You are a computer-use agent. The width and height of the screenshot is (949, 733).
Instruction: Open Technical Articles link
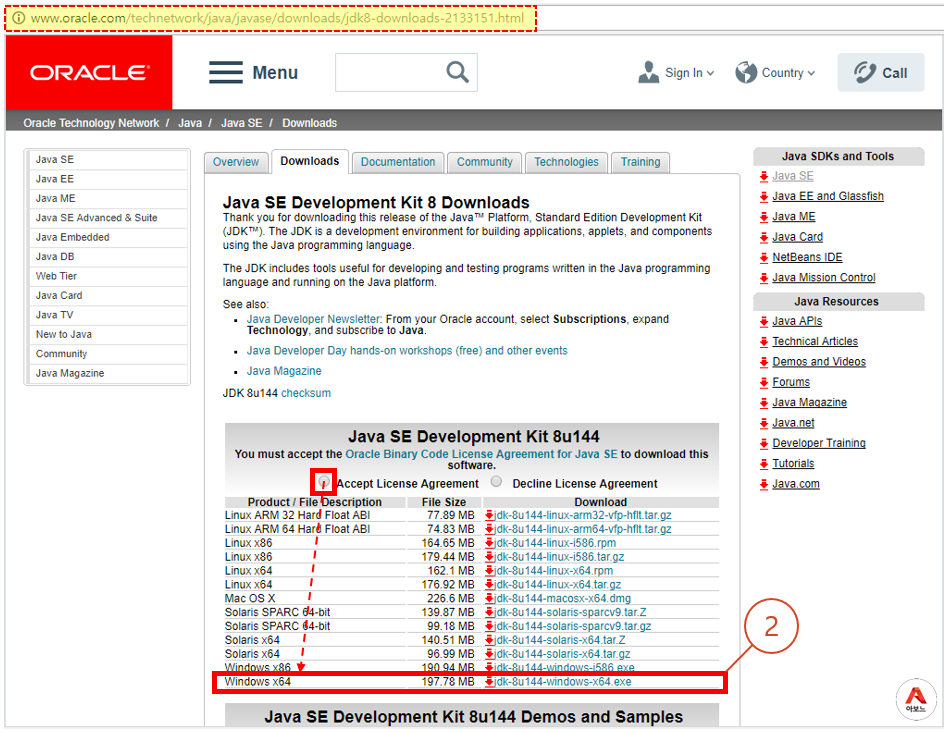[x=815, y=342]
